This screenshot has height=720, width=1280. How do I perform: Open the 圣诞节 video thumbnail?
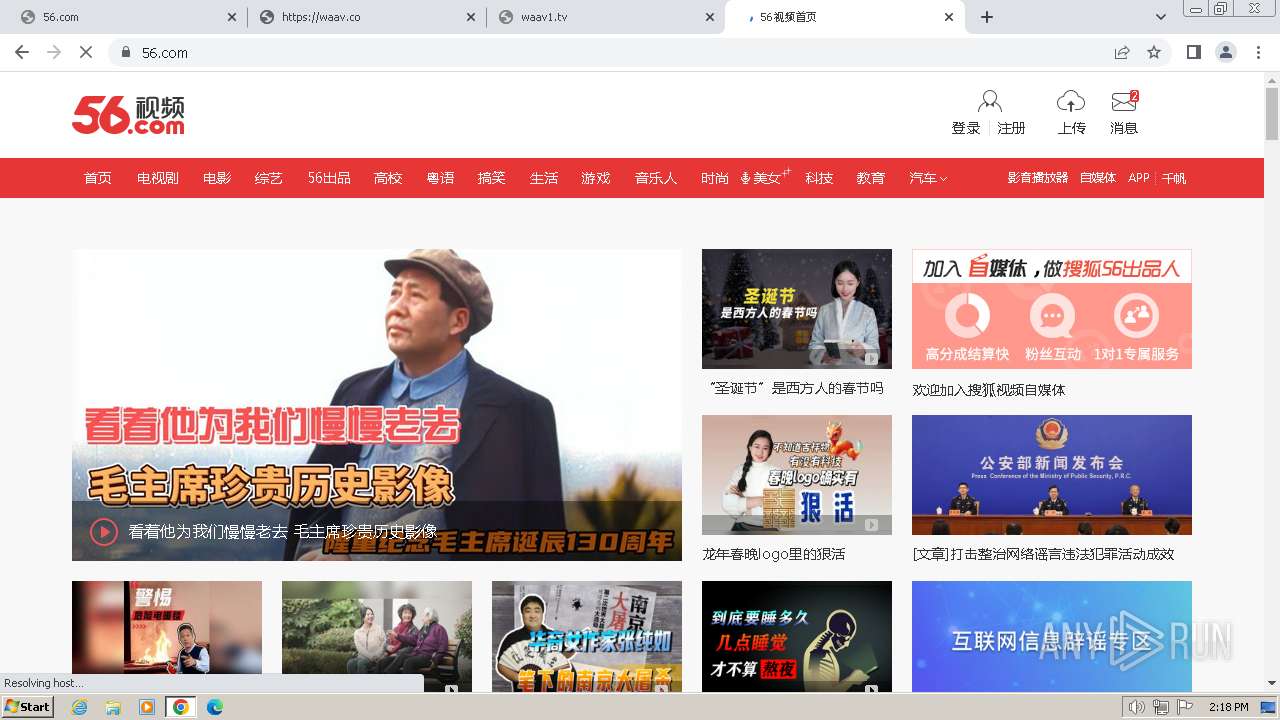click(797, 309)
